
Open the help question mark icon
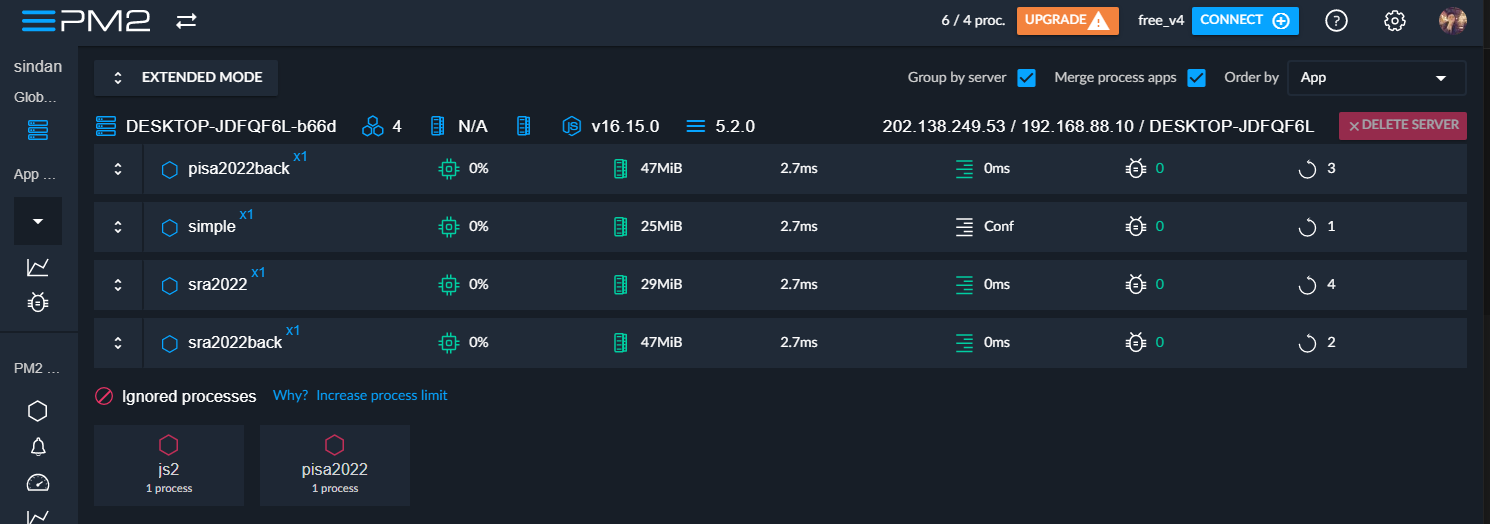(1336, 21)
